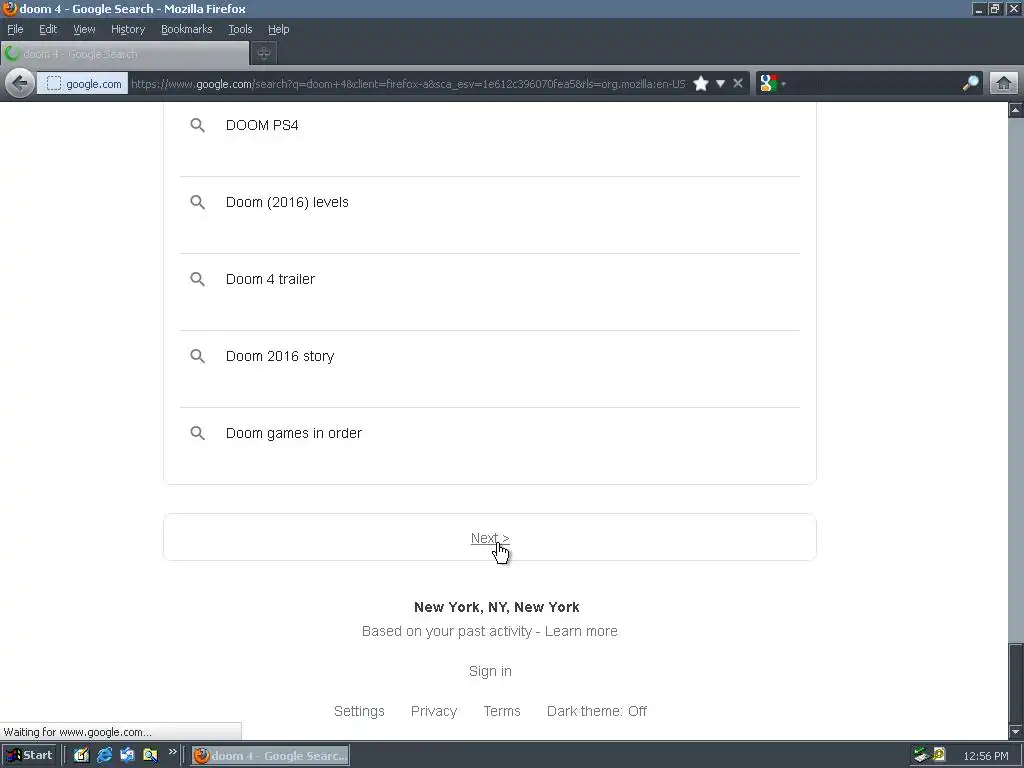Click the vertical scrollbar thumb
This screenshot has width=1024, height=768.
pos(1016,682)
